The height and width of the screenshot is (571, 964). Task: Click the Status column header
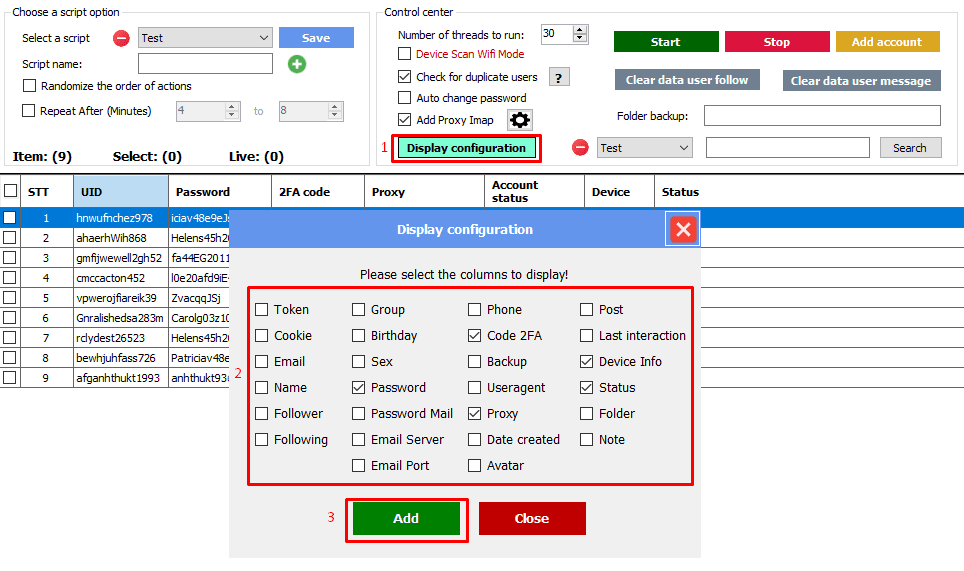pos(680,192)
